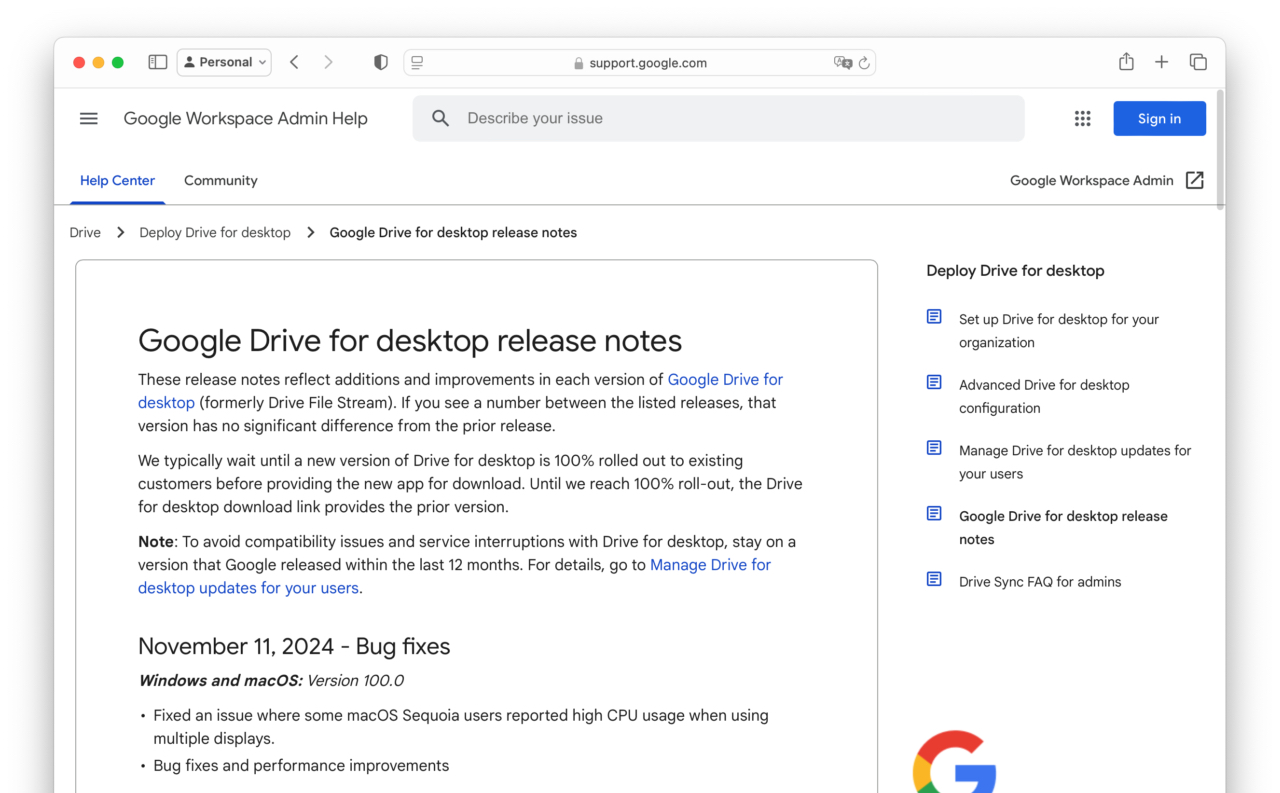This screenshot has width=1280, height=793.
Task: Click the November 11, 2024 - Bug fixes heading
Action: point(294,646)
